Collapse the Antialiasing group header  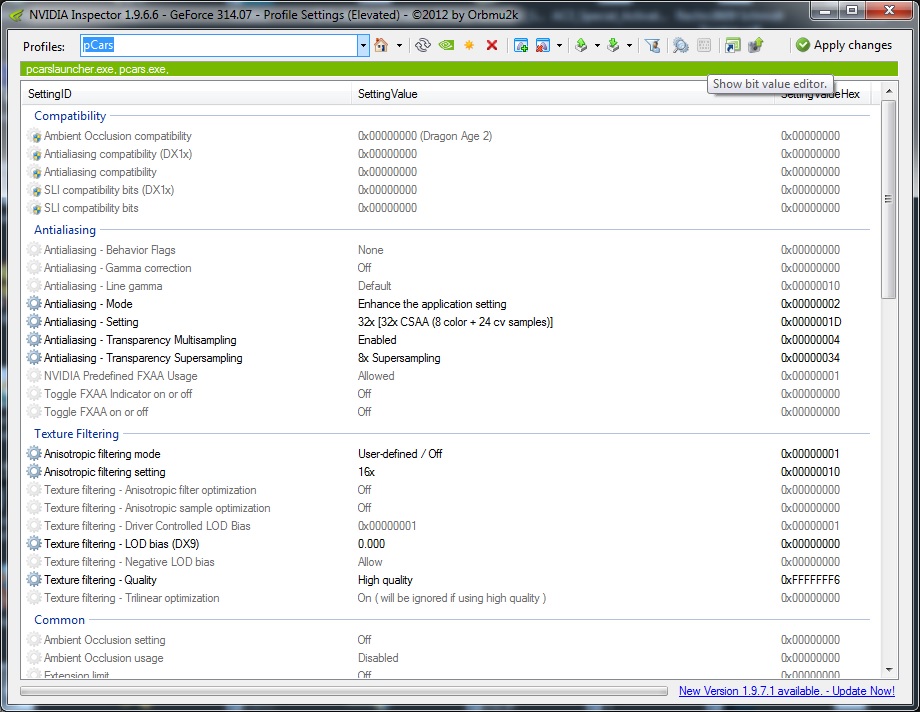(65, 230)
